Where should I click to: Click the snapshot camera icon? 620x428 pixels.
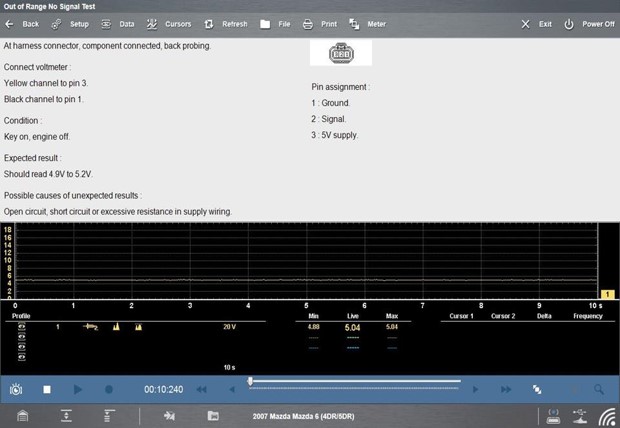click(16, 389)
